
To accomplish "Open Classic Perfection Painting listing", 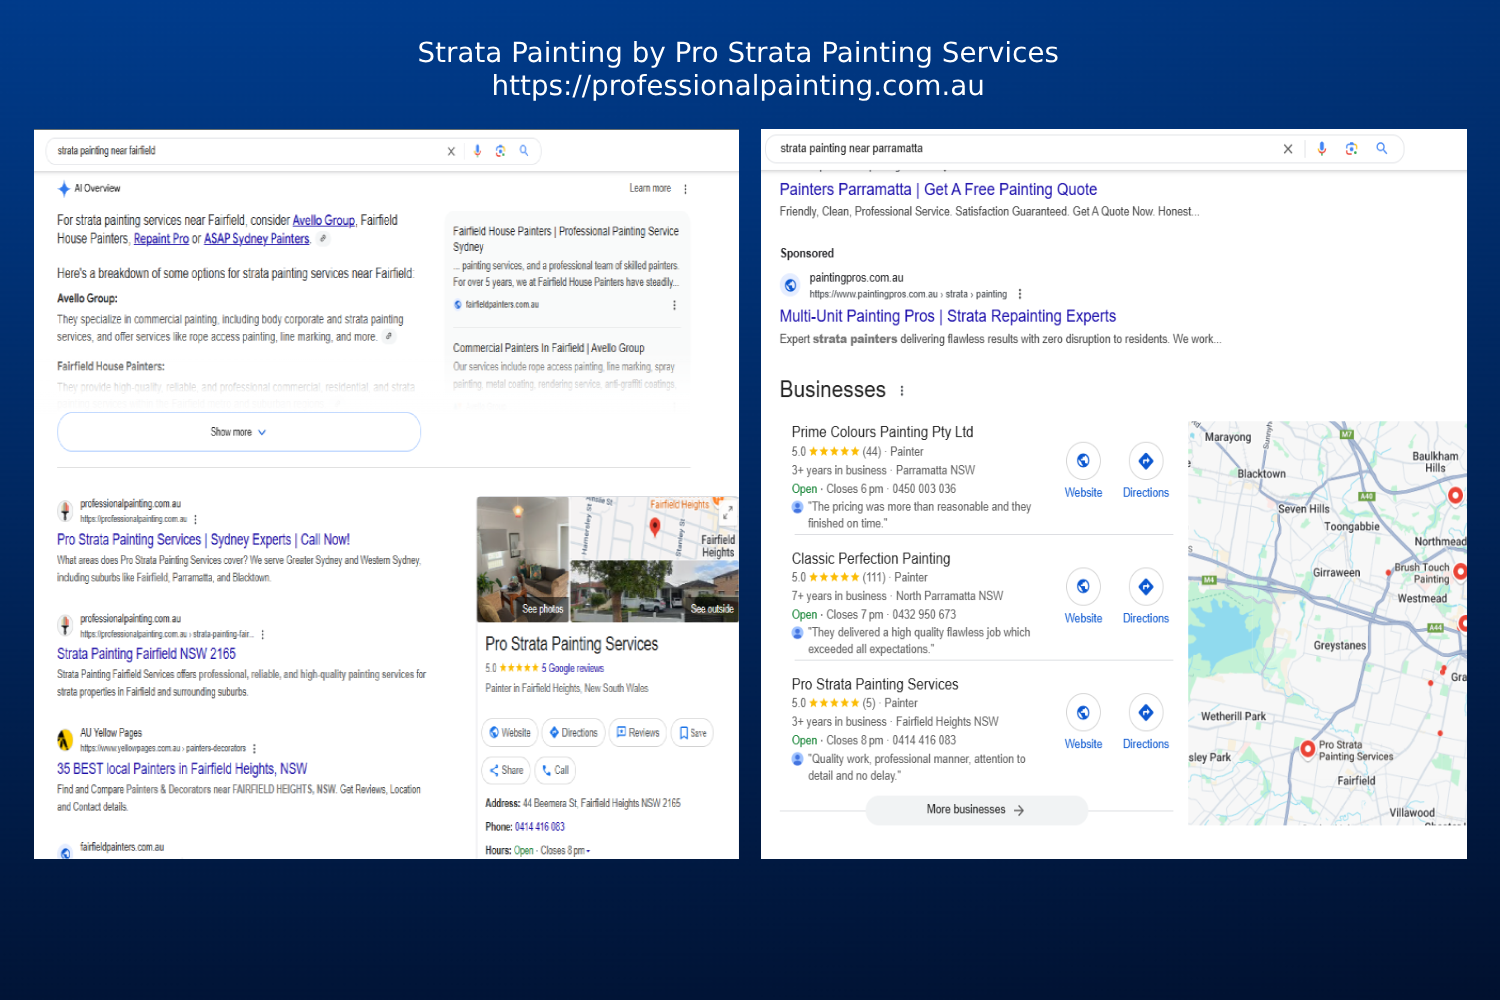I will click(871, 559).
